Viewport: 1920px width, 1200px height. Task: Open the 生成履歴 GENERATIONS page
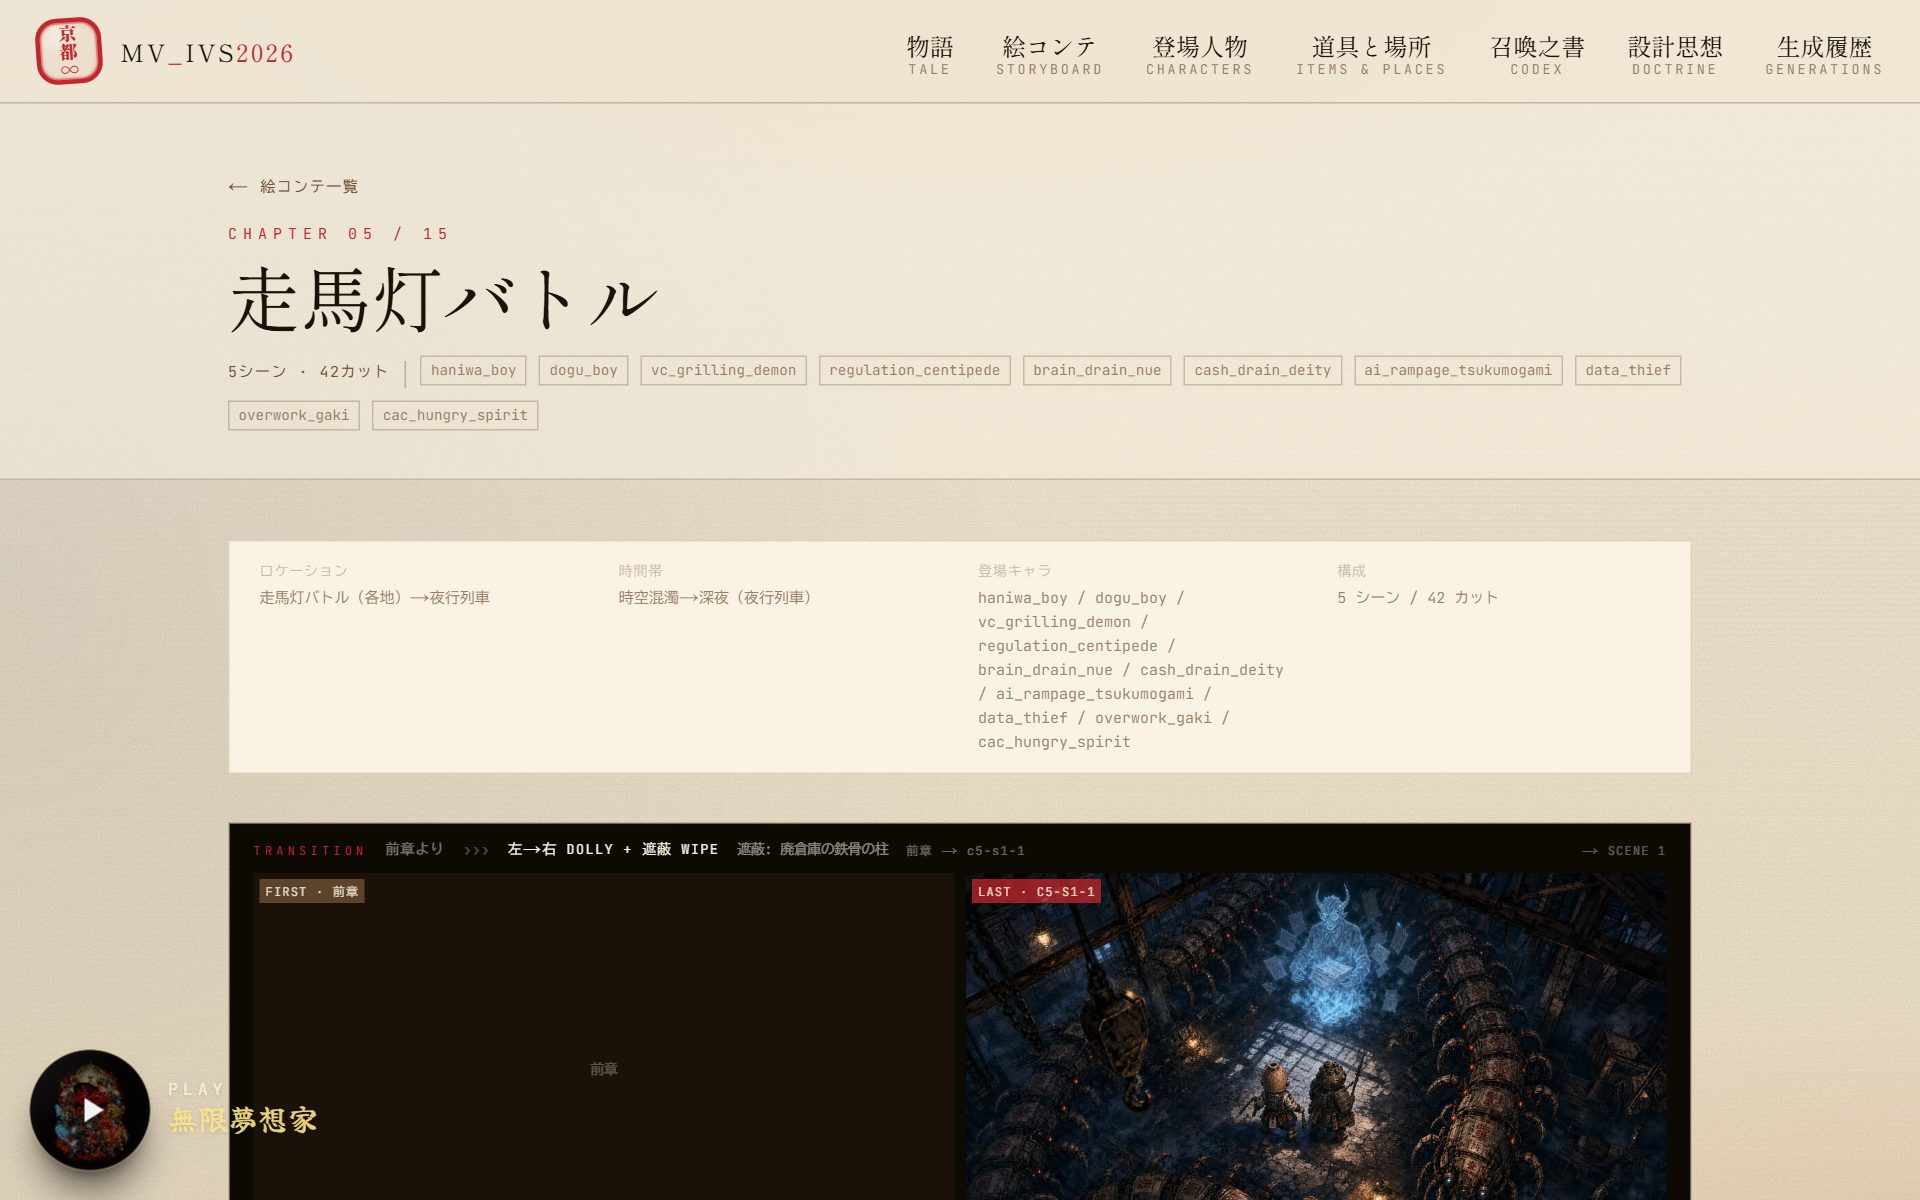pyautogui.click(x=1824, y=55)
